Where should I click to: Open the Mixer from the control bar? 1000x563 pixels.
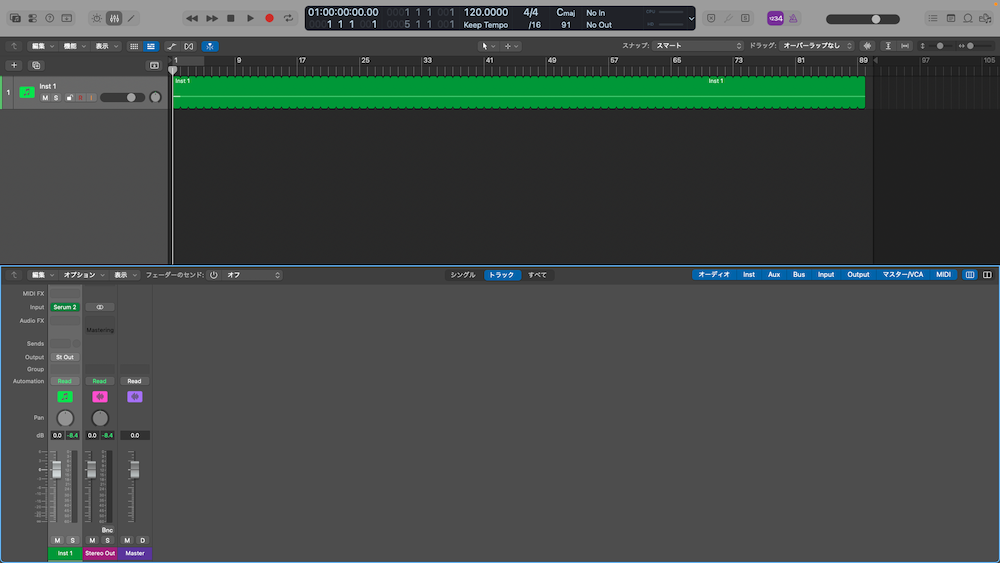point(114,18)
